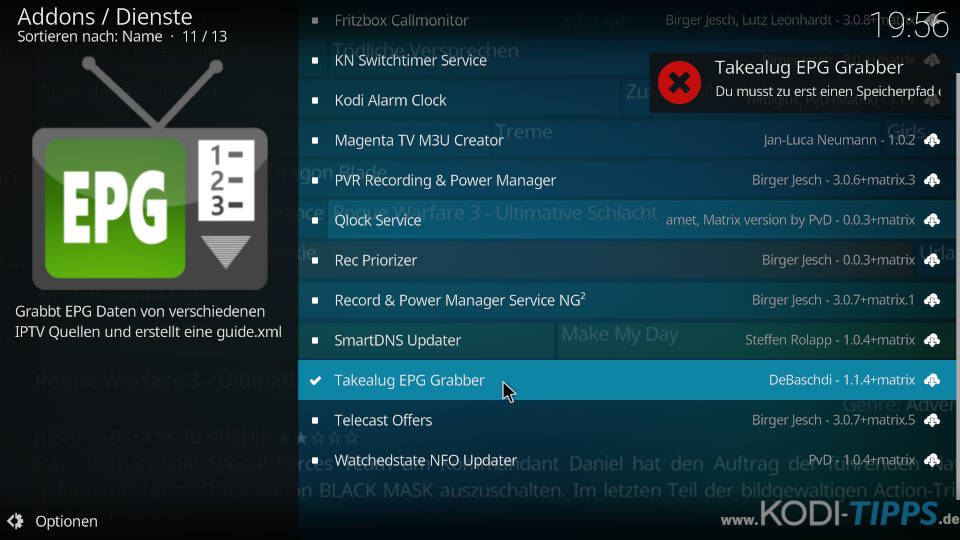The image size is (960, 540).
Task: Click the Takealug EPG Grabber notification title
Action: pyautogui.click(x=809, y=67)
